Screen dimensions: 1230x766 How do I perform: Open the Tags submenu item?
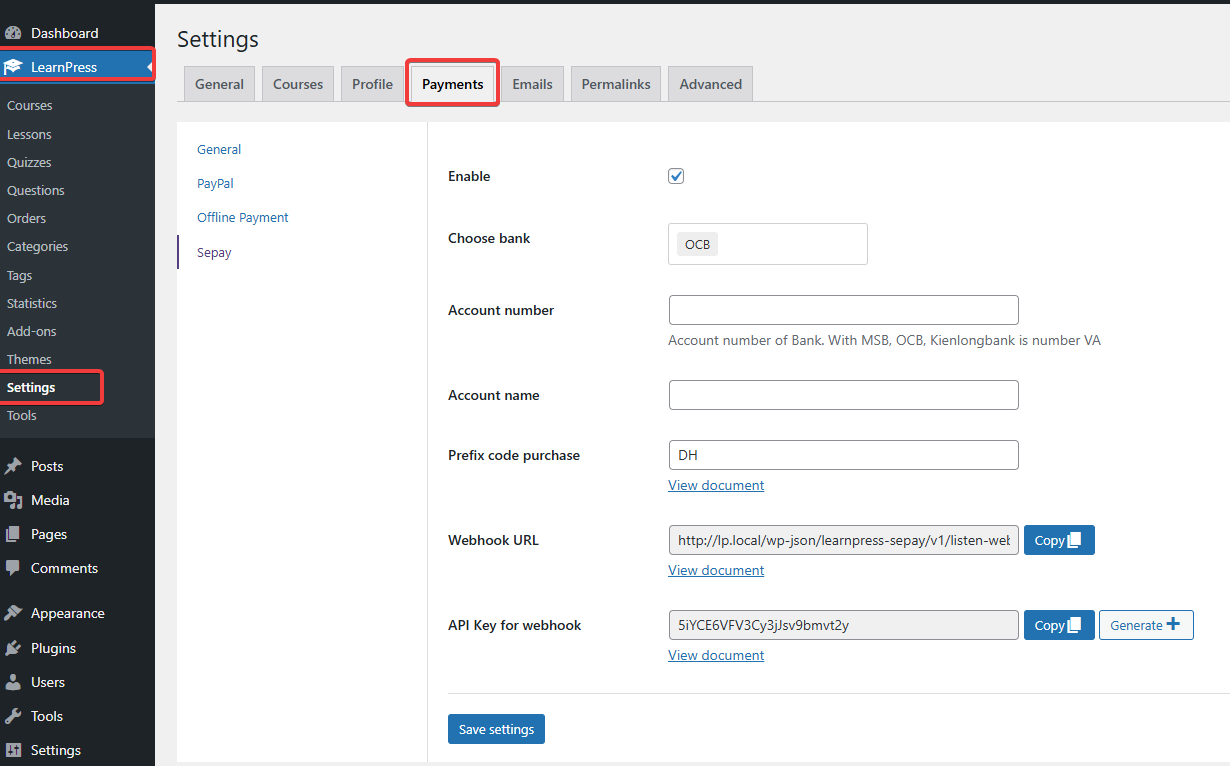point(19,275)
